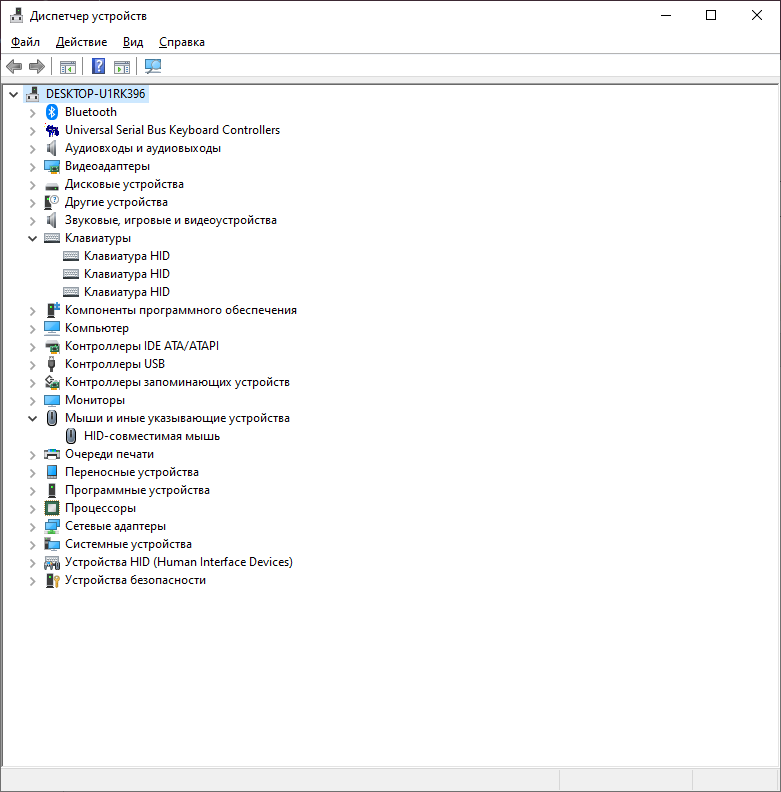Click the Мониторы category icon

pyautogui.click(x=52, y=400)
